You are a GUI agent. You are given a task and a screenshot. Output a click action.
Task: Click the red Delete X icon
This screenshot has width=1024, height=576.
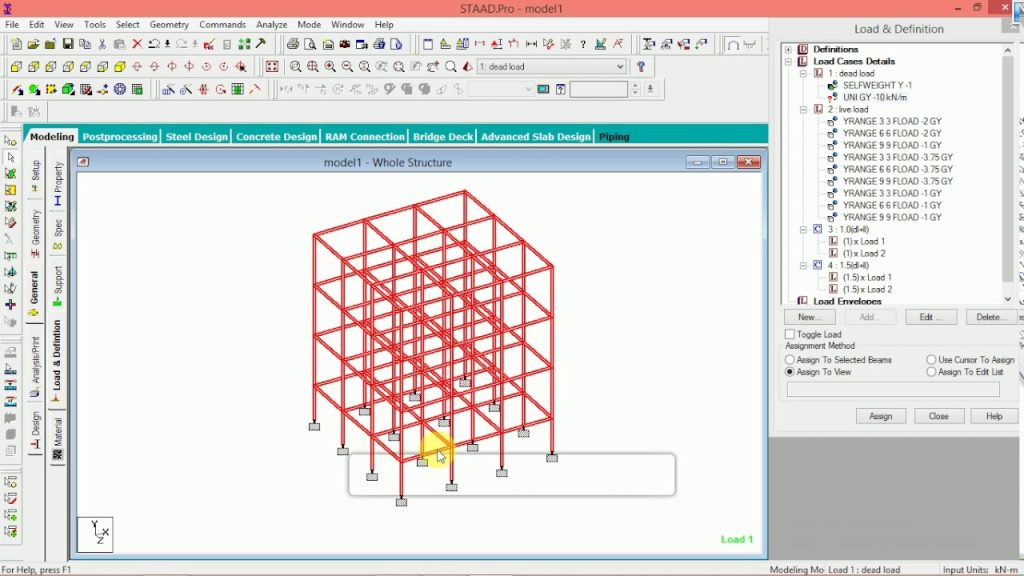click(x=137, y=44)
